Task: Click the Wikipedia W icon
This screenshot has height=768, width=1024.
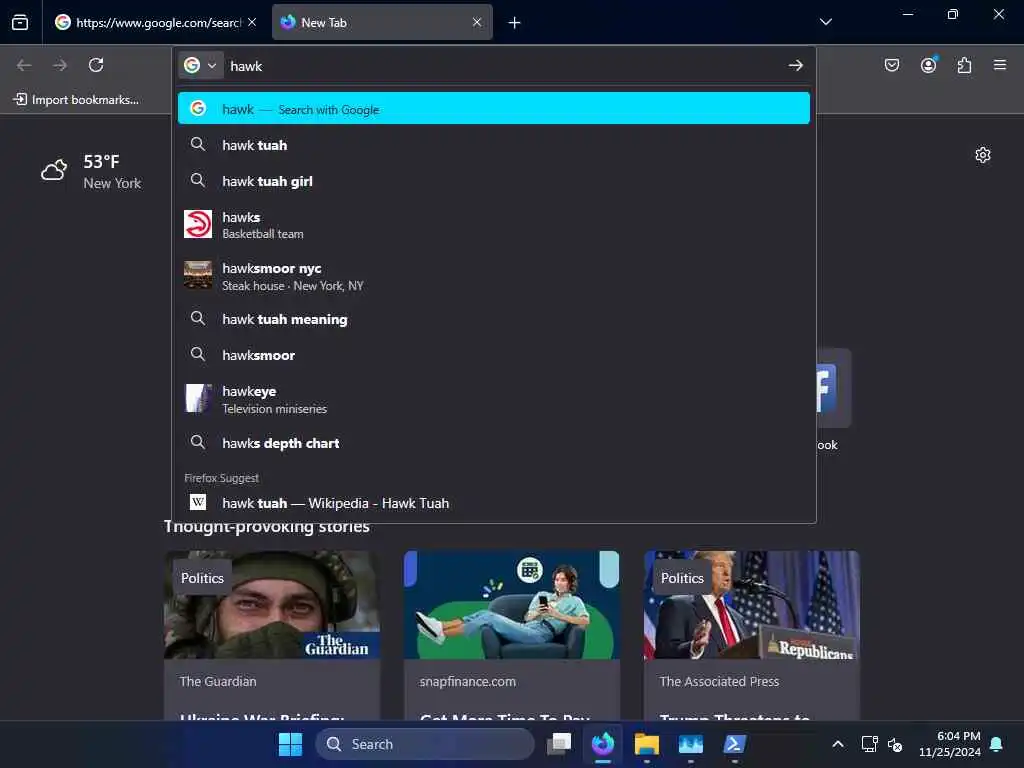Action: tap(197, 502)
